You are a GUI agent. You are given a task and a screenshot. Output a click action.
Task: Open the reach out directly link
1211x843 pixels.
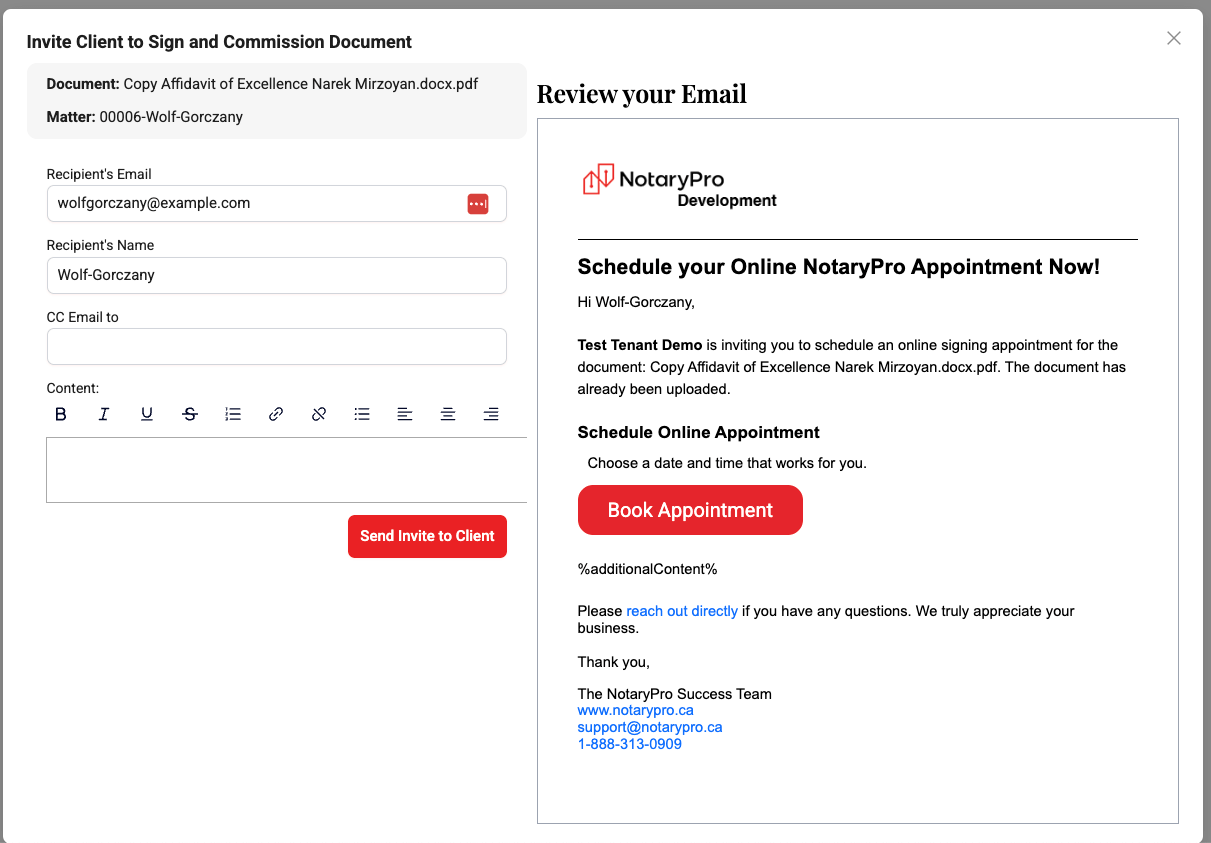coord(682,611)
